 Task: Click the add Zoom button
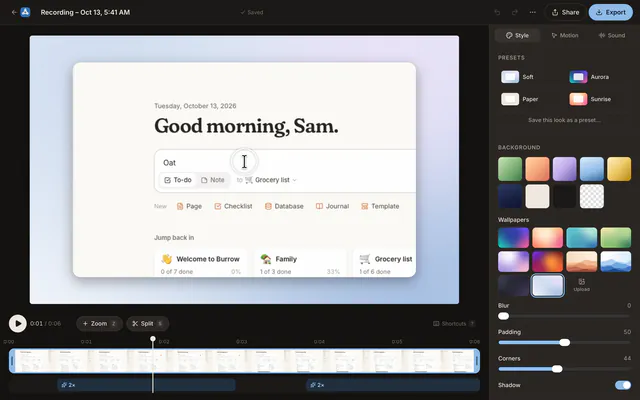[99, 324]
